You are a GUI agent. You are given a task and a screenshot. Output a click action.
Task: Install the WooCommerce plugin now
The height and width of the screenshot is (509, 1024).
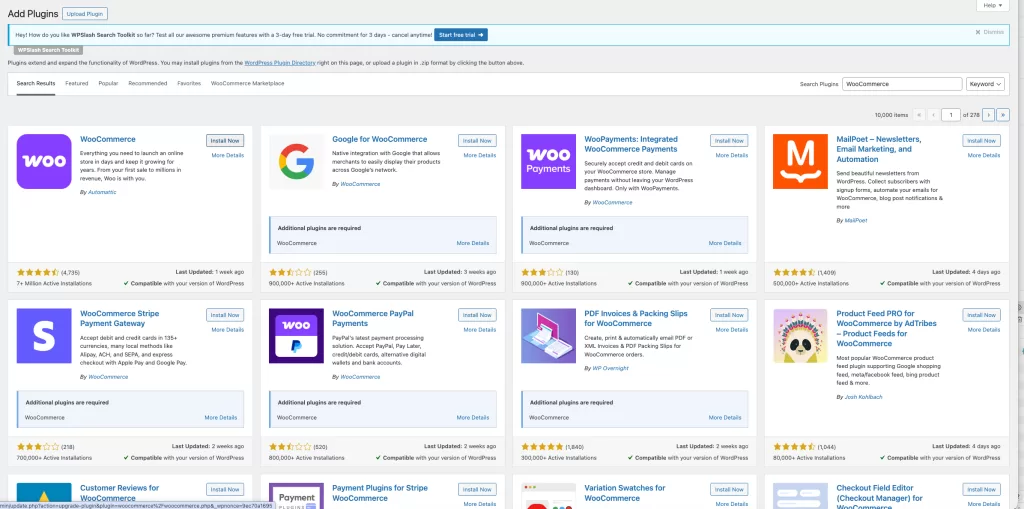(225, 140)
